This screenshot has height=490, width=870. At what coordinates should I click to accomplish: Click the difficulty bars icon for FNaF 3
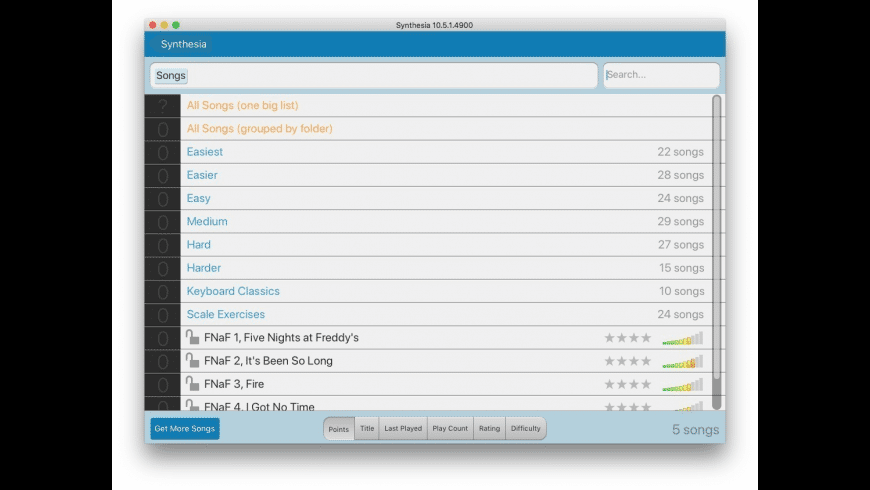[x=682, y=385]
